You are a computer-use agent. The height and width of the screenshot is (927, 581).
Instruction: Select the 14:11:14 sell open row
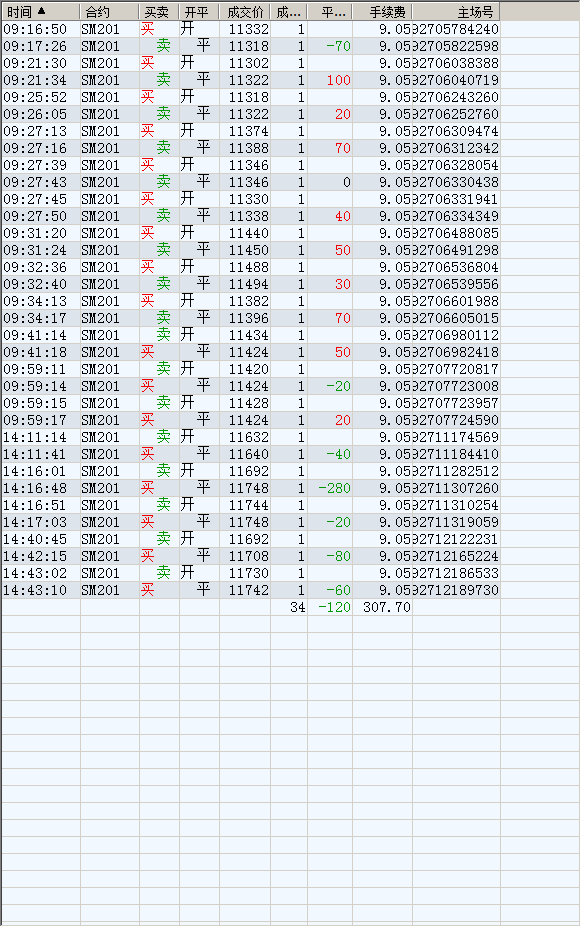pyautogui.click(x=251, y=437)
